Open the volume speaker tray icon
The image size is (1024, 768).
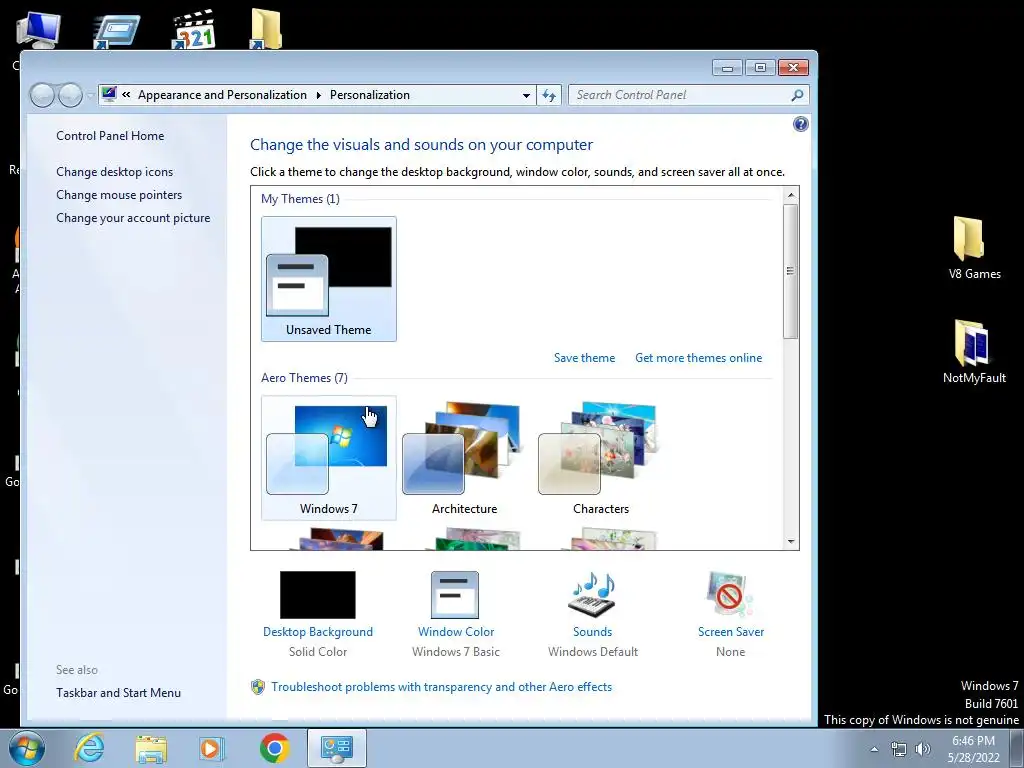[923, 749]
